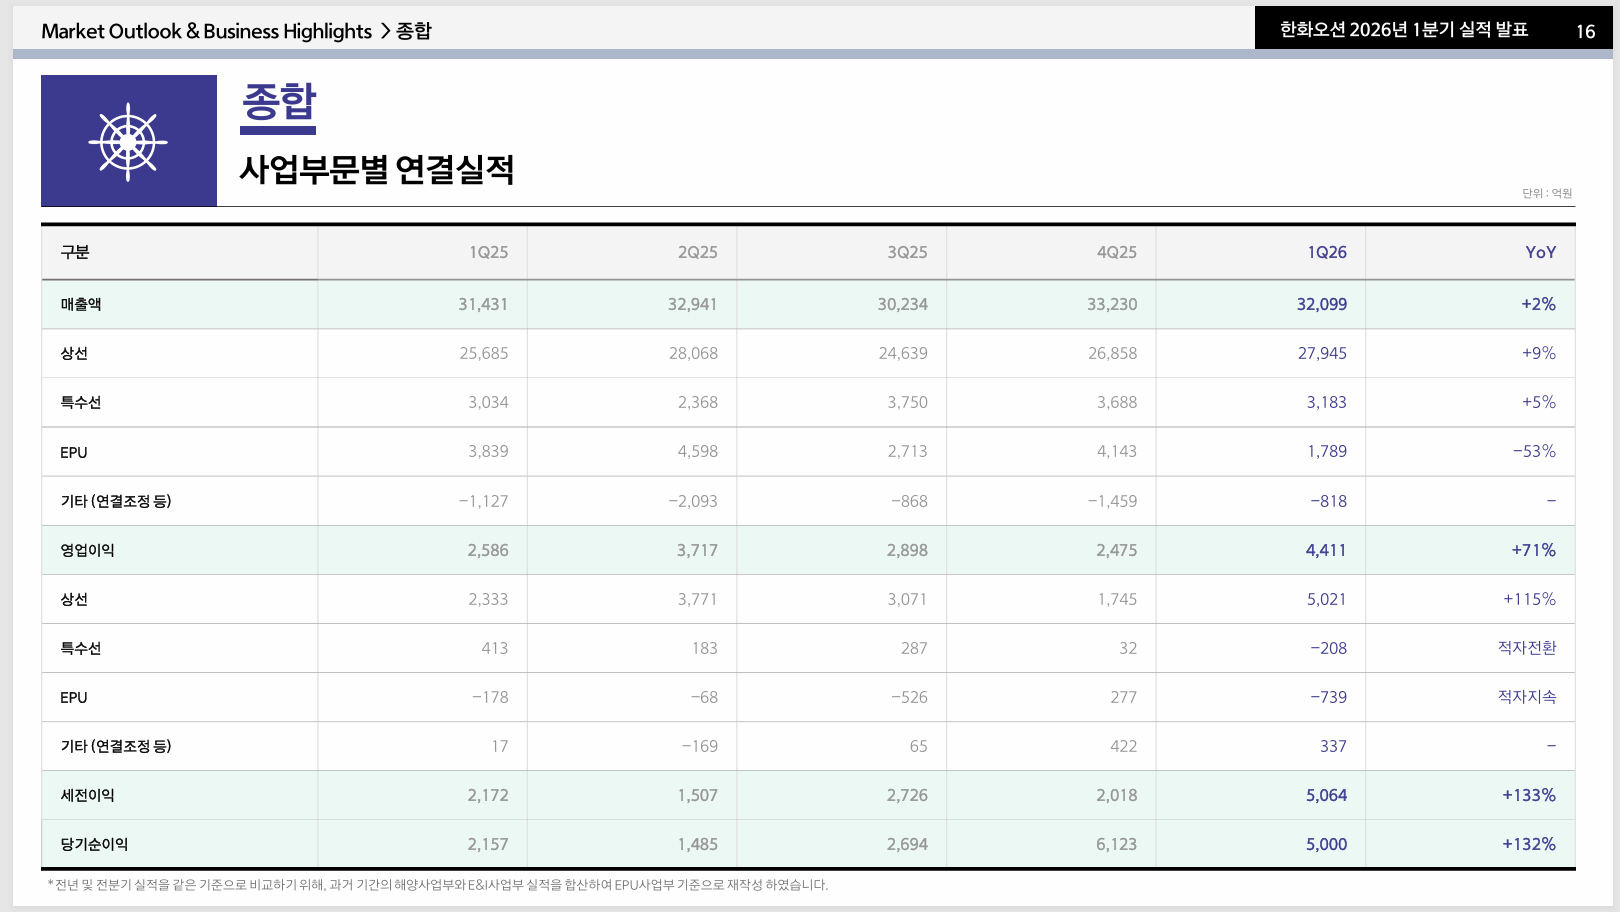
Task: Click the +71% YoY value
Action: 1534,550
